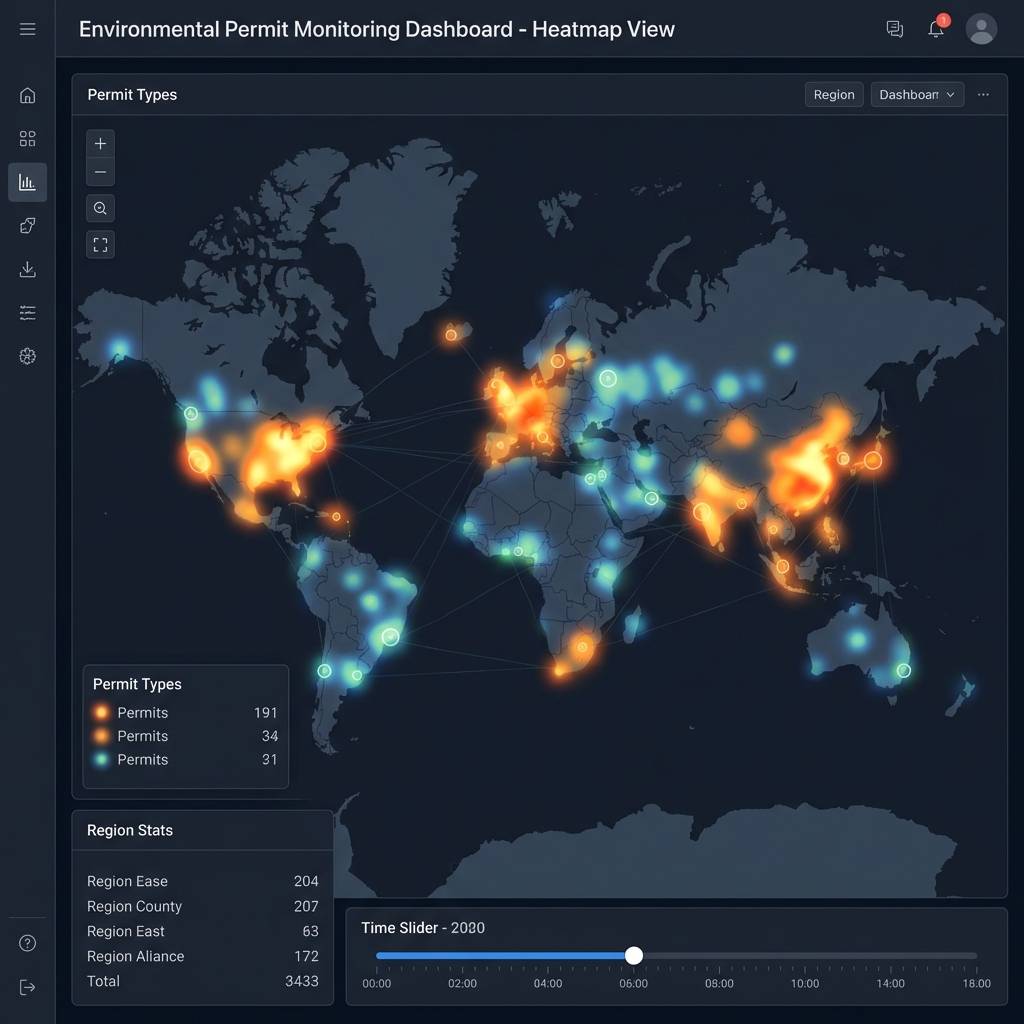
Task: Click the map search magnifier button
Action: 101,208
